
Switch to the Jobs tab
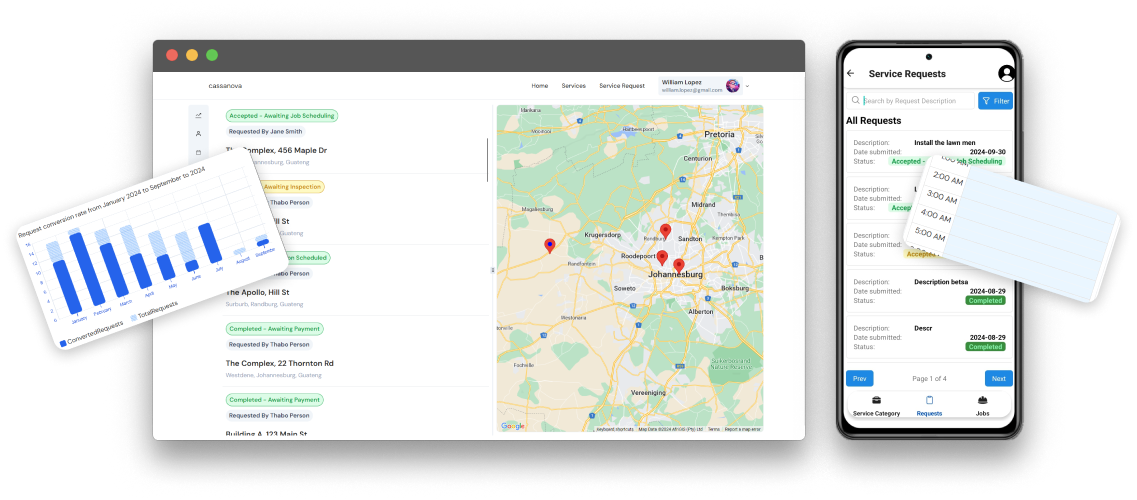pyautogui.click(x=983, y=407)
